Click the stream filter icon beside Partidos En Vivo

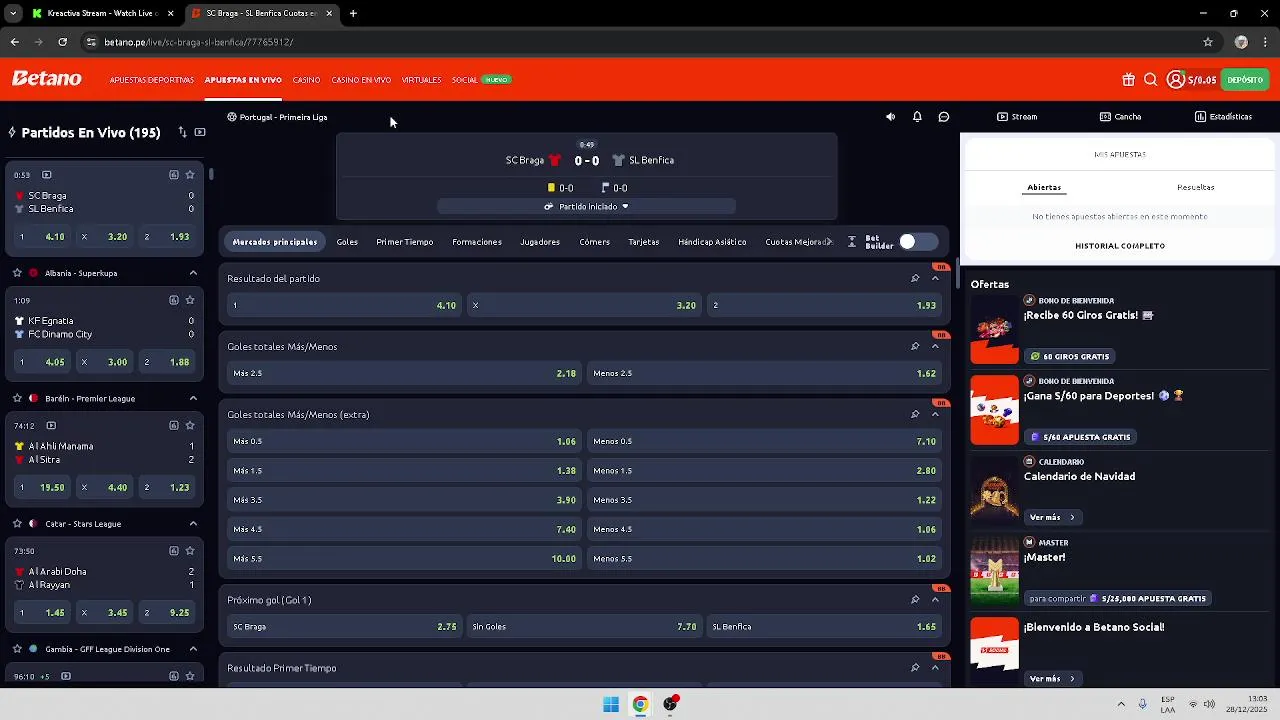pos(200,132)
